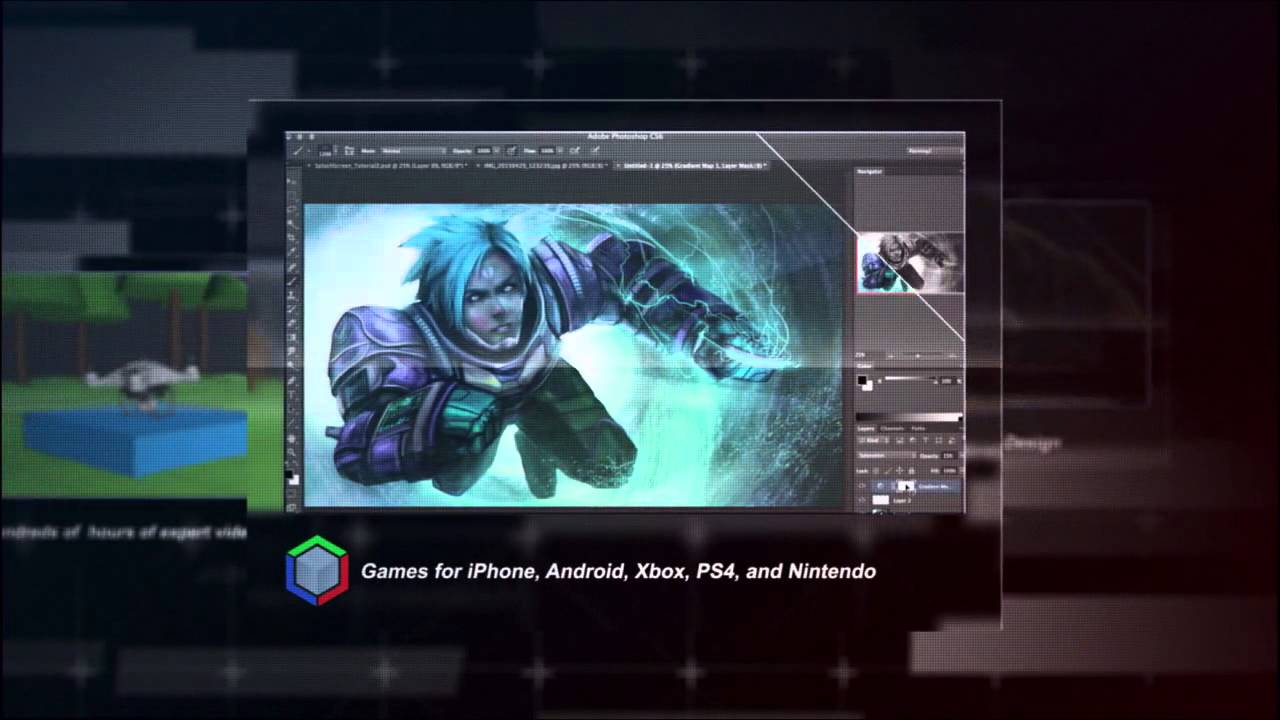Viewport: 1280px width, 720px height.
Task: Hide Layer 2 visibility eye
Action: click(862, 500)
